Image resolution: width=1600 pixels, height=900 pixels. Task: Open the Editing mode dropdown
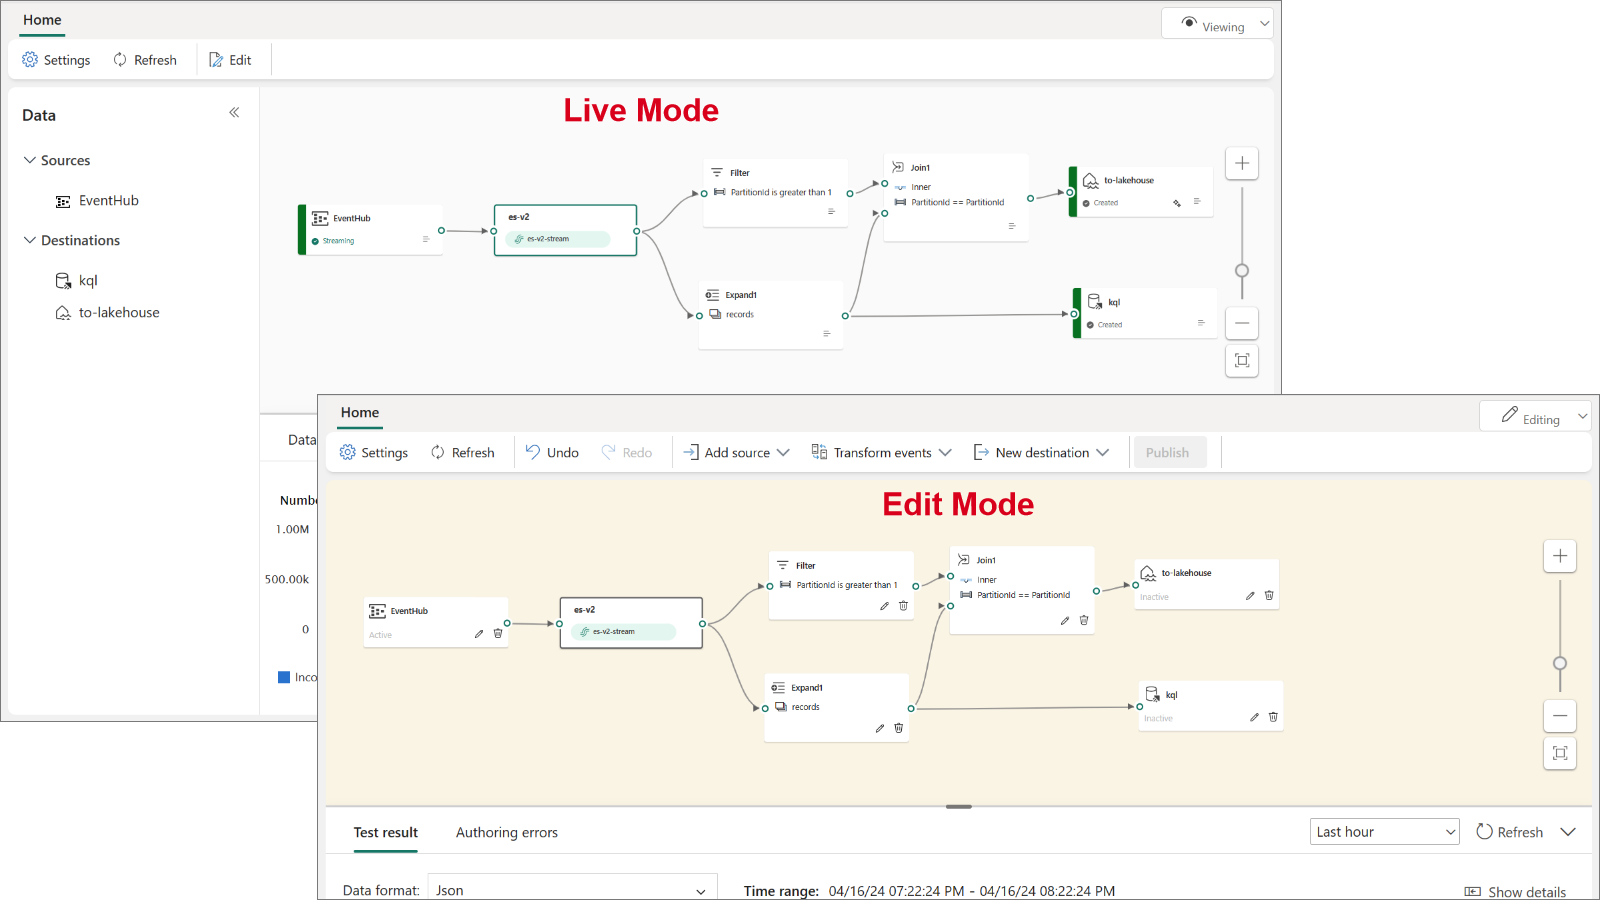click(x=1535, y=417)
